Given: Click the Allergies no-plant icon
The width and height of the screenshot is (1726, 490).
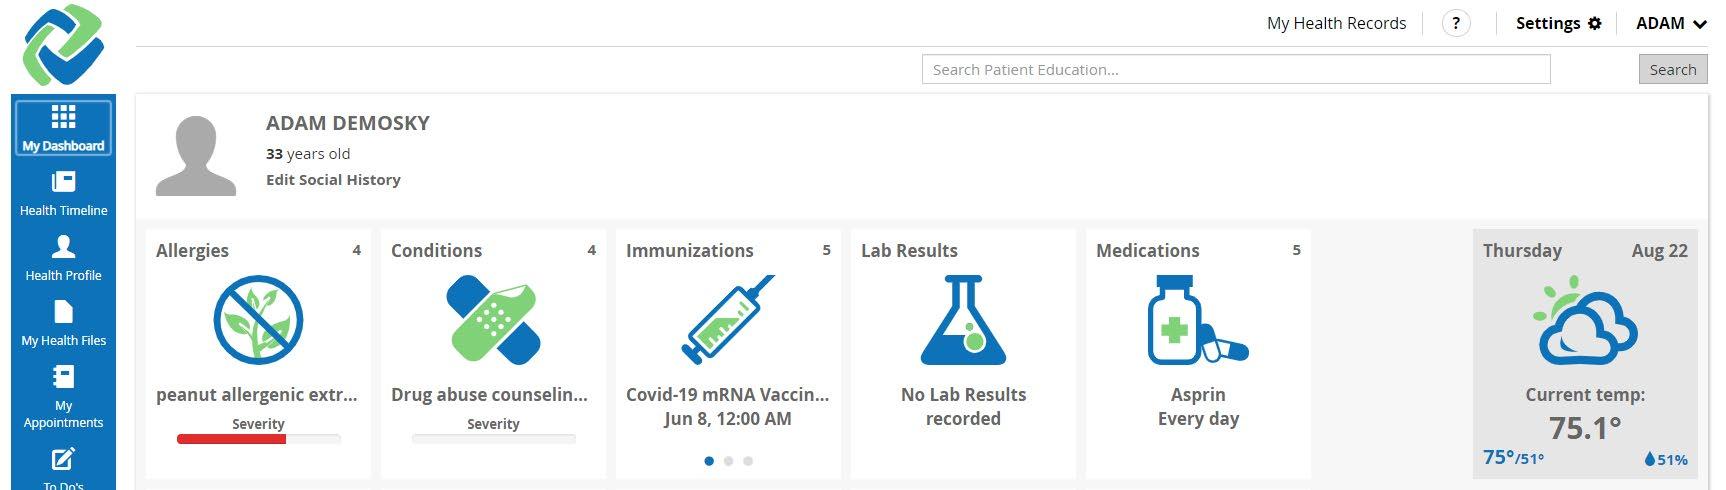Looking at the screenshot, I should (x=258, y=320).
